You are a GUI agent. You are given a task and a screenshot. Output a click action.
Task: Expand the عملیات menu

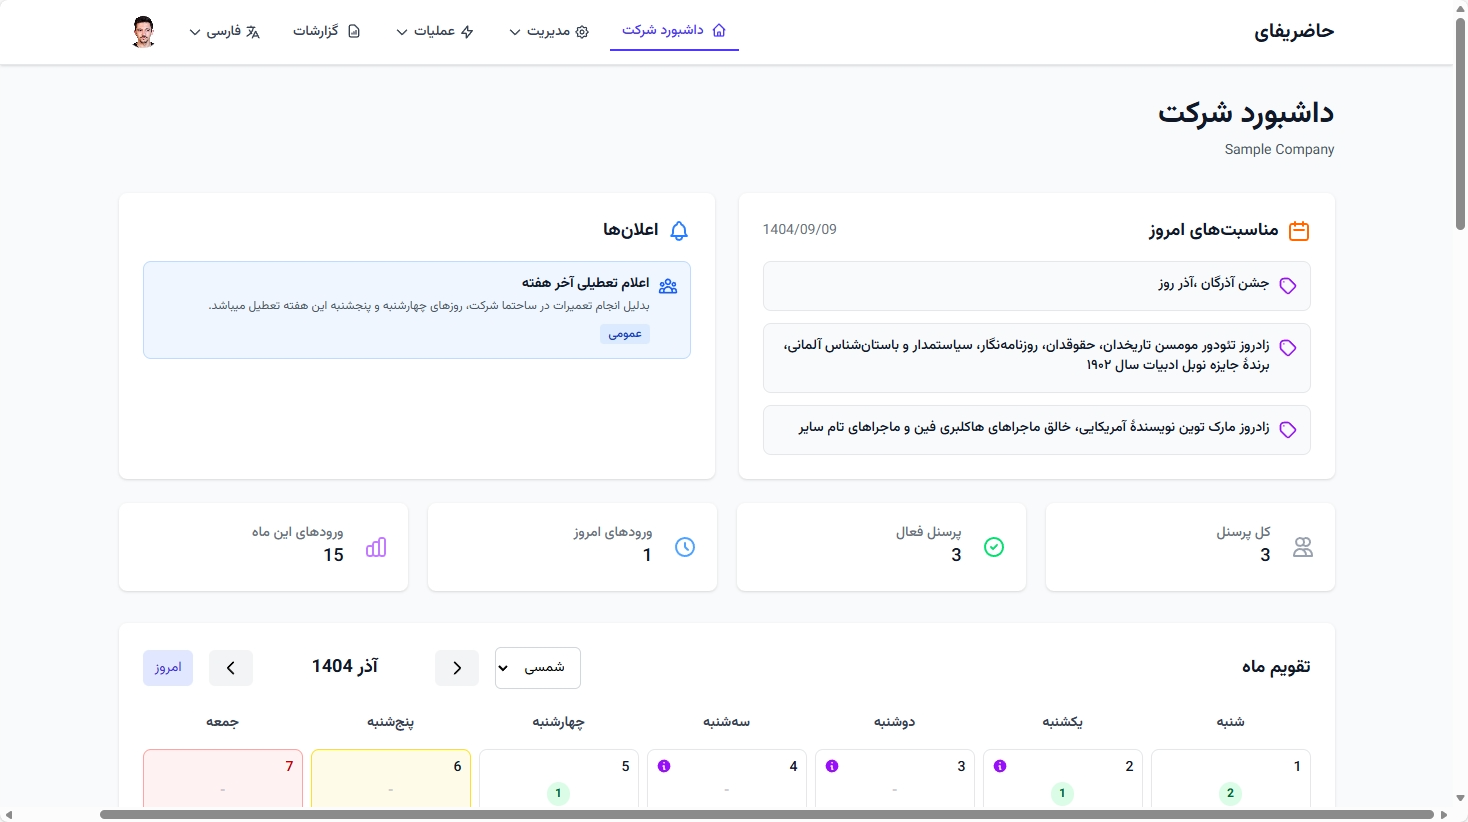click(436, 31)
